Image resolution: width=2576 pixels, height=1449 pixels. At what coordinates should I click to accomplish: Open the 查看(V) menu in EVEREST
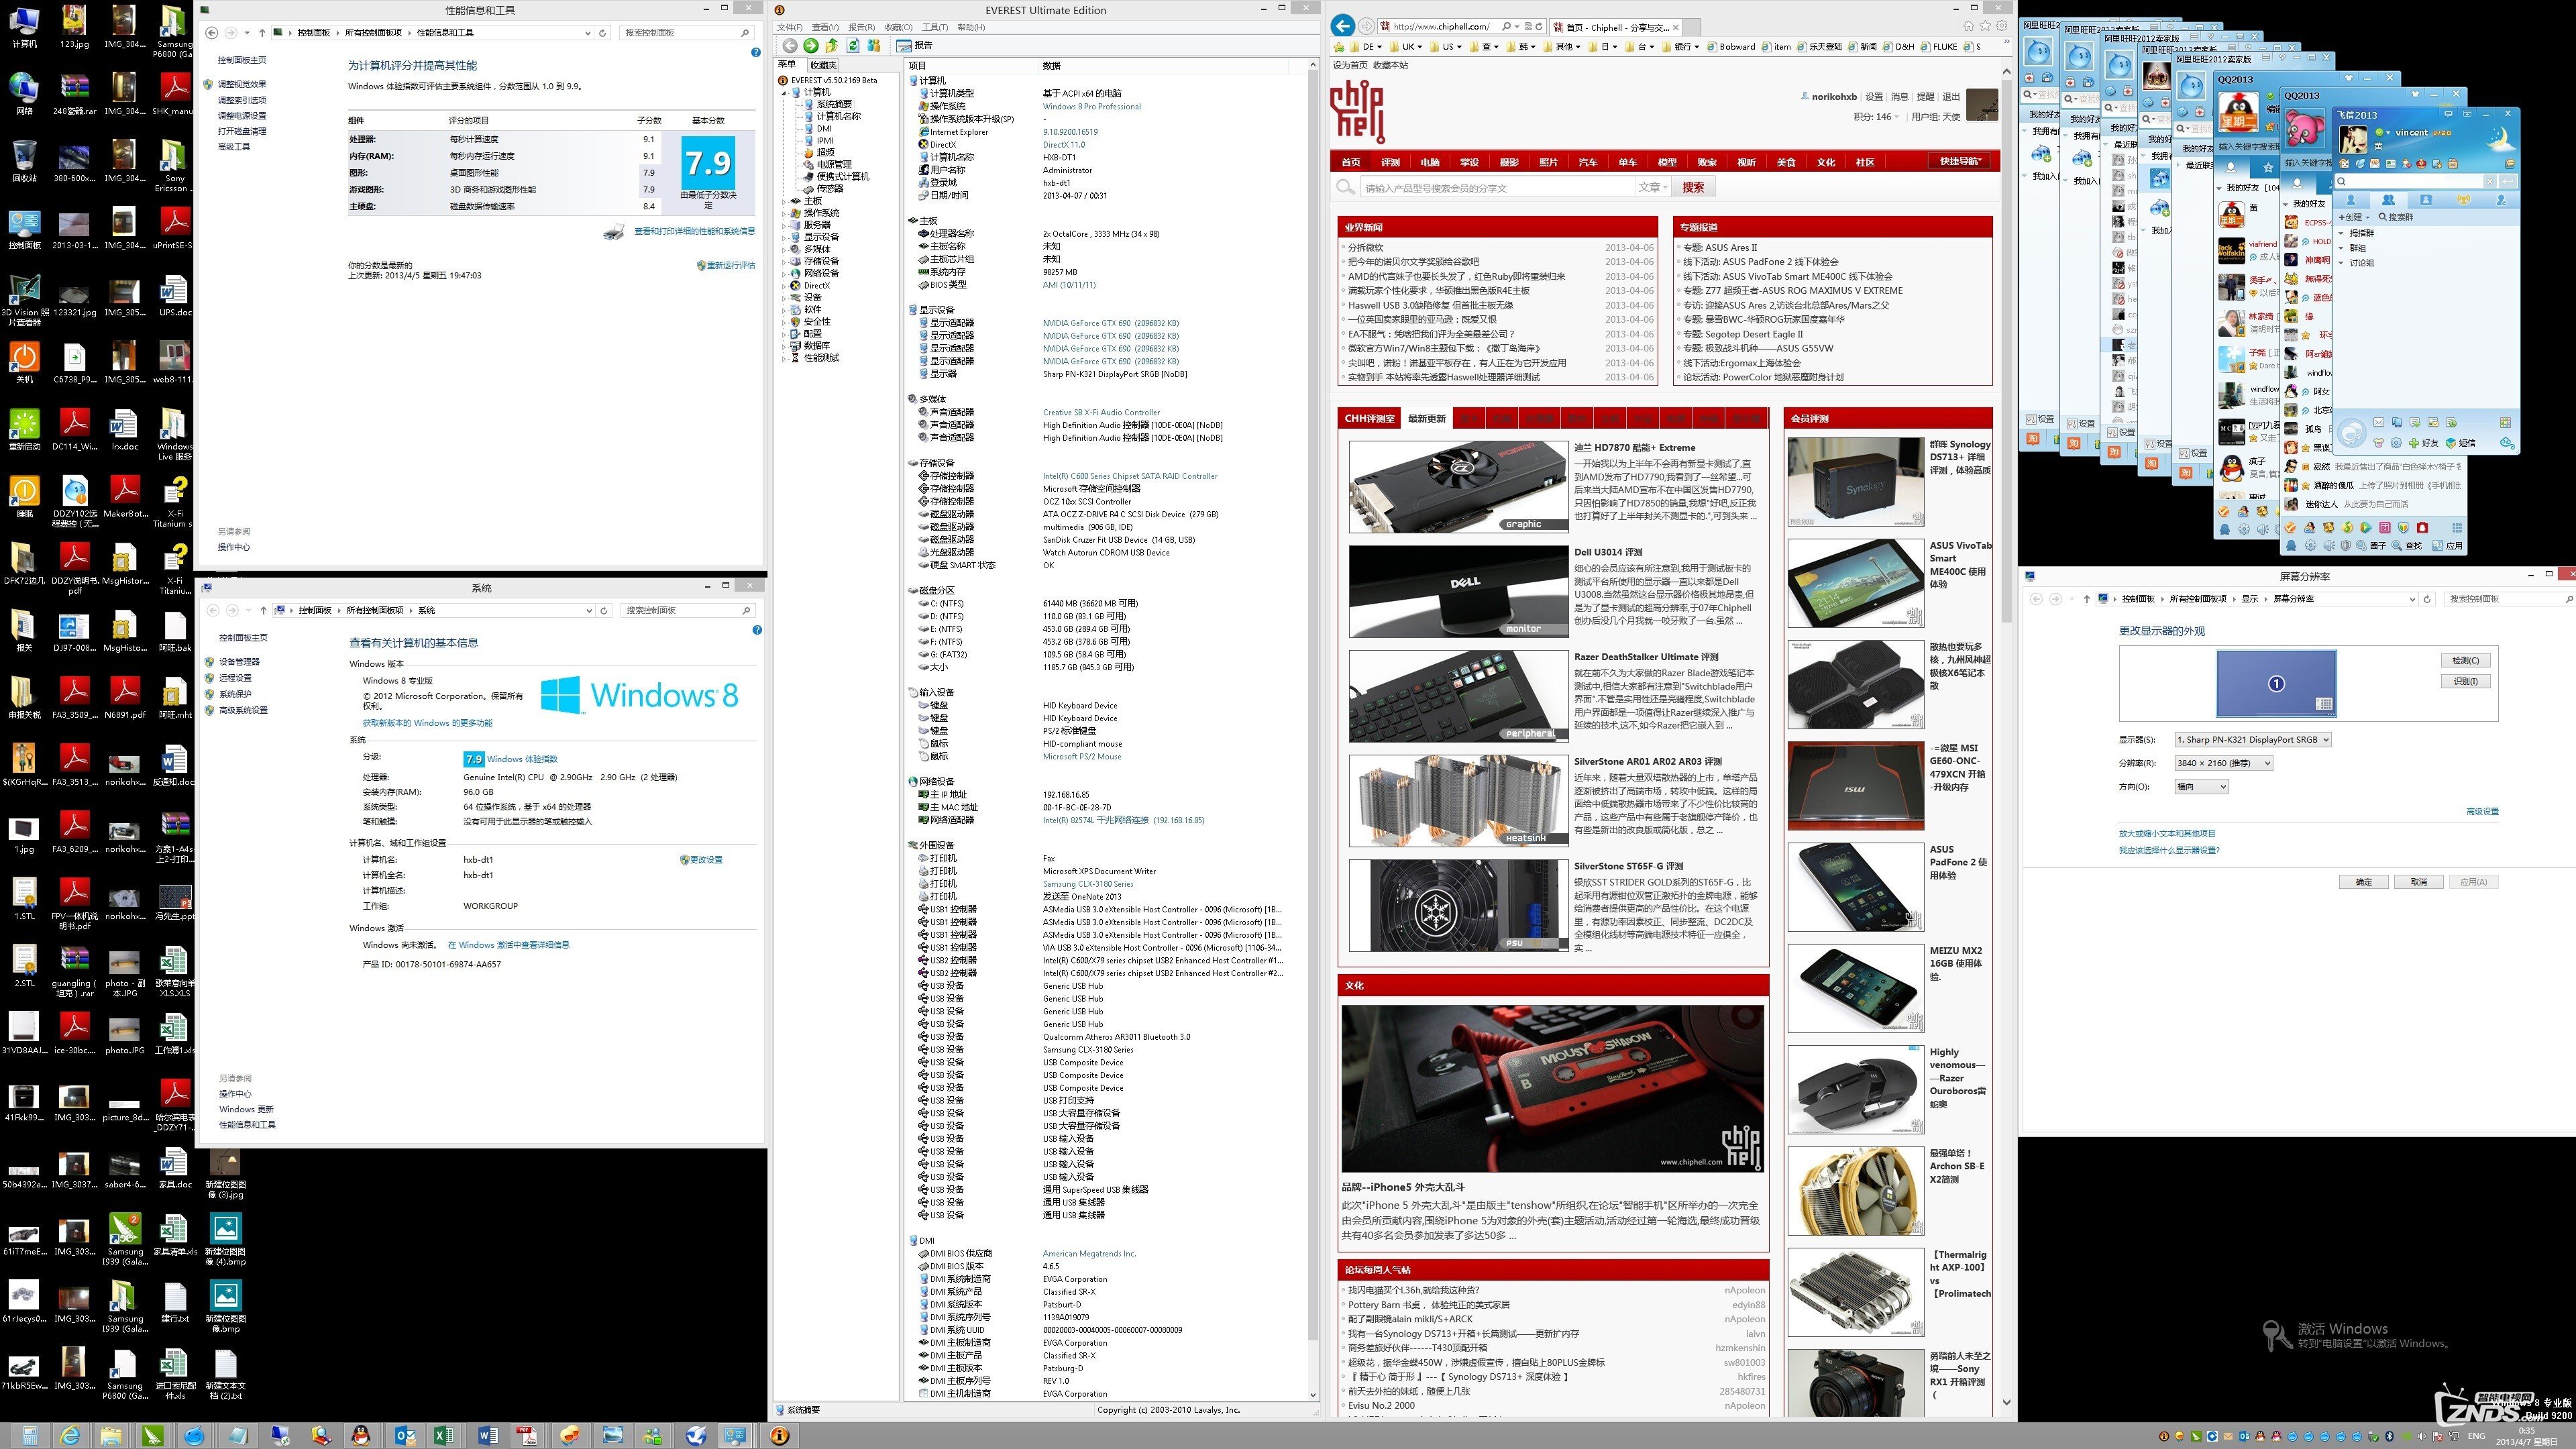[x=826, y=27]
